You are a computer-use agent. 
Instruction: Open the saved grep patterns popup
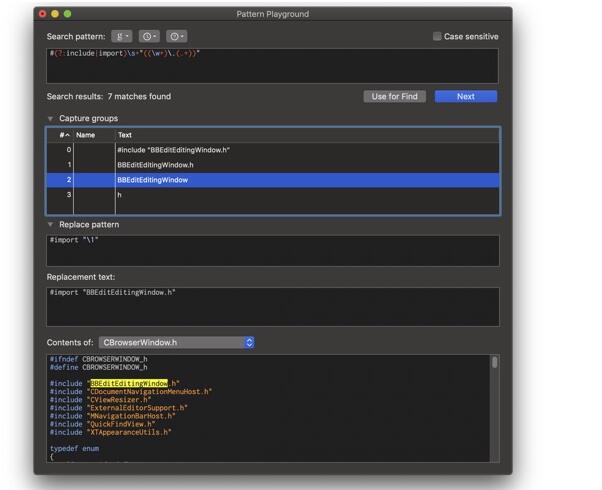122,36
